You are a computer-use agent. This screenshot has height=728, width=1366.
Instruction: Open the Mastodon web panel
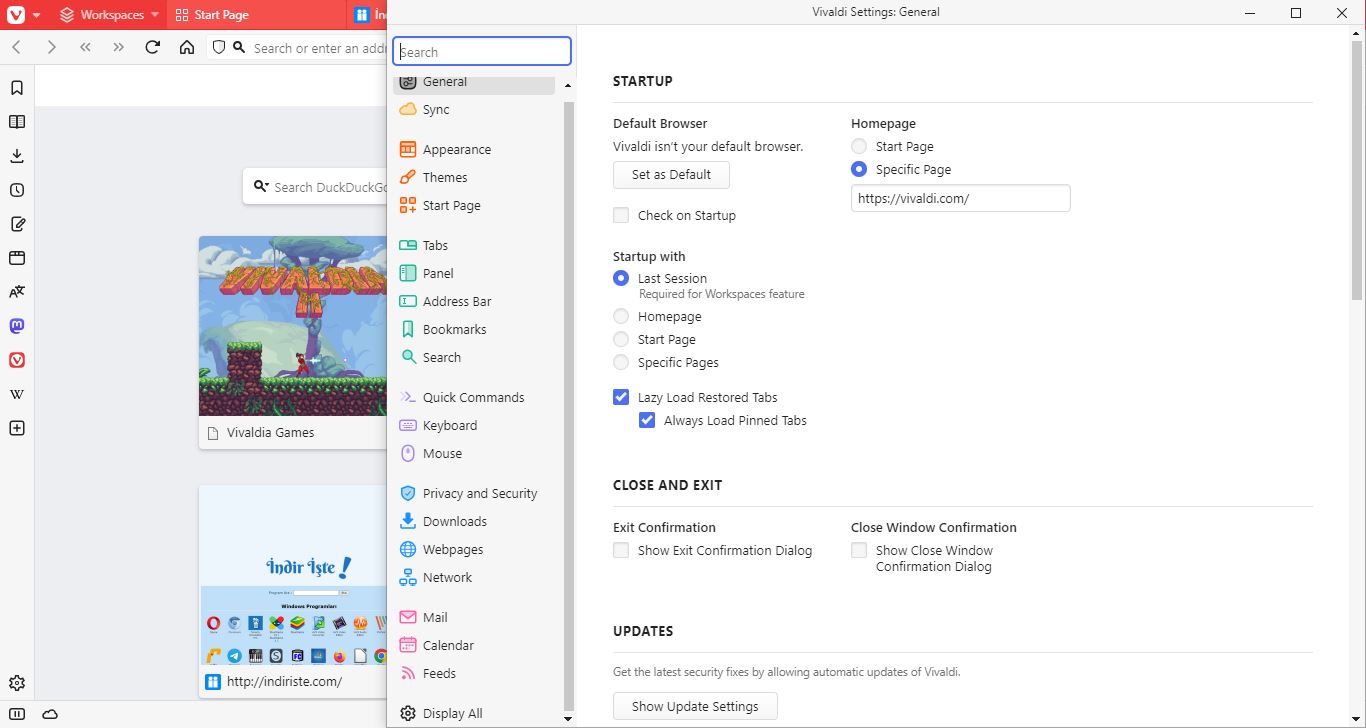coord(17,326)
